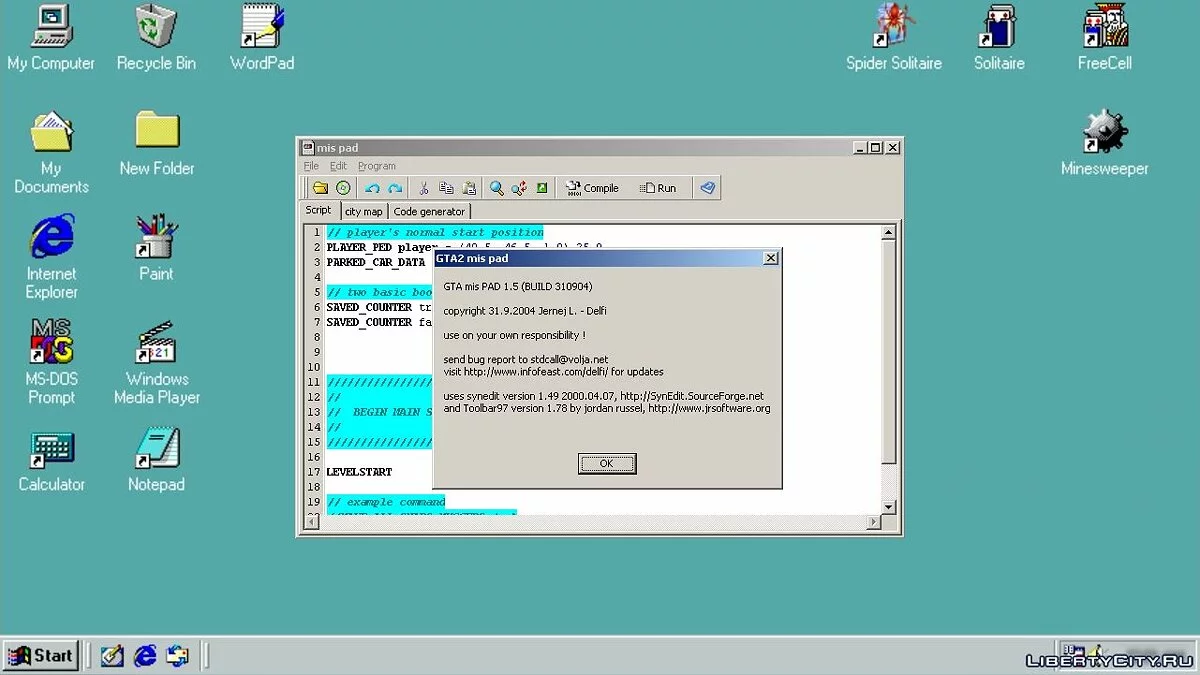Click the script editor scroll-down arrow

[x=888, y=508]
